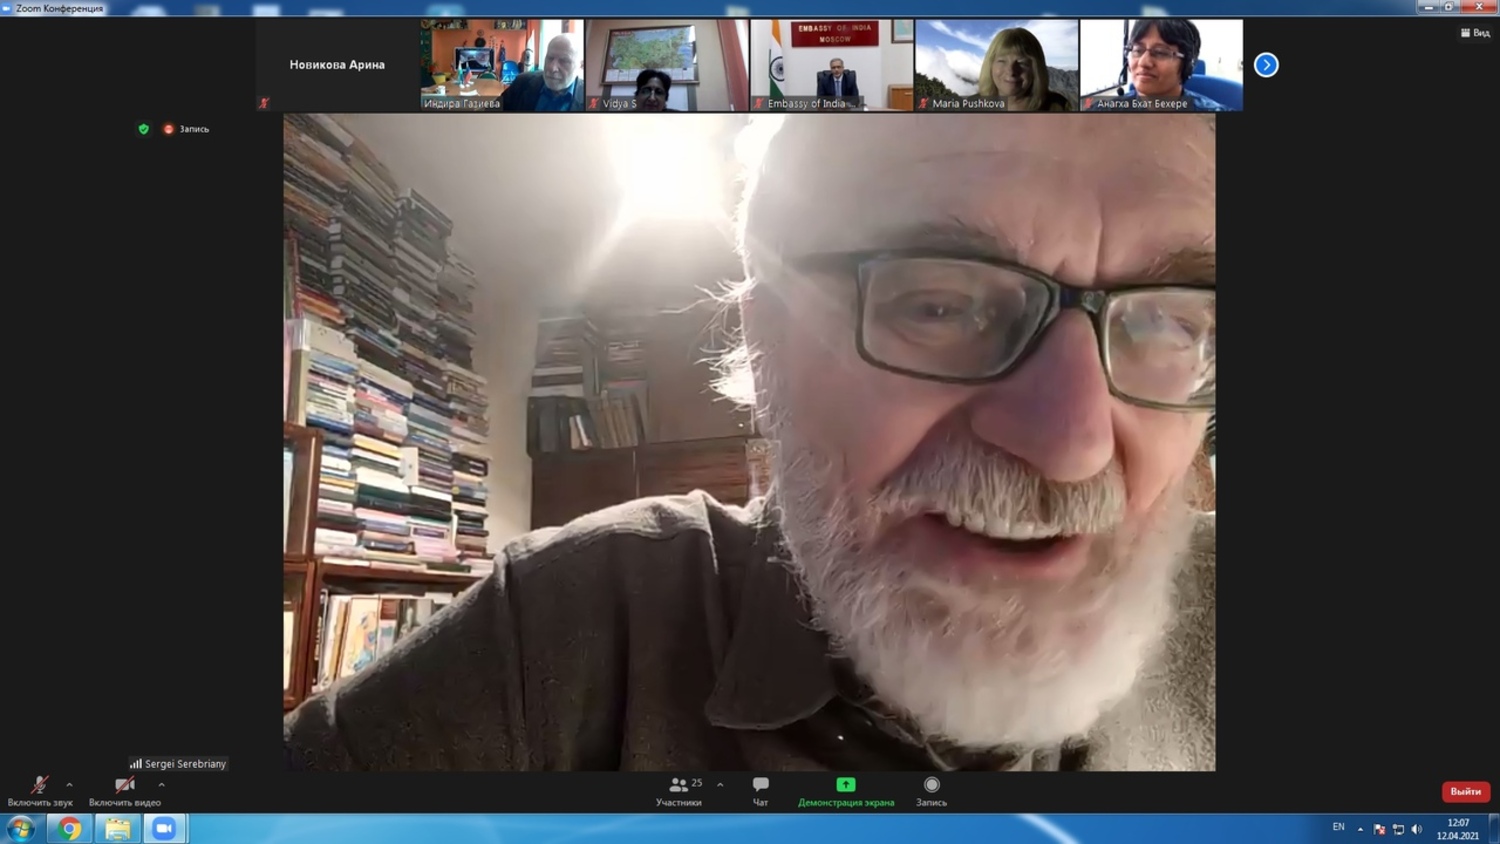Select the Maria Pushkova video thumbnail
The height and width of the screenshot is (844, 1500).
click(996, 64)
